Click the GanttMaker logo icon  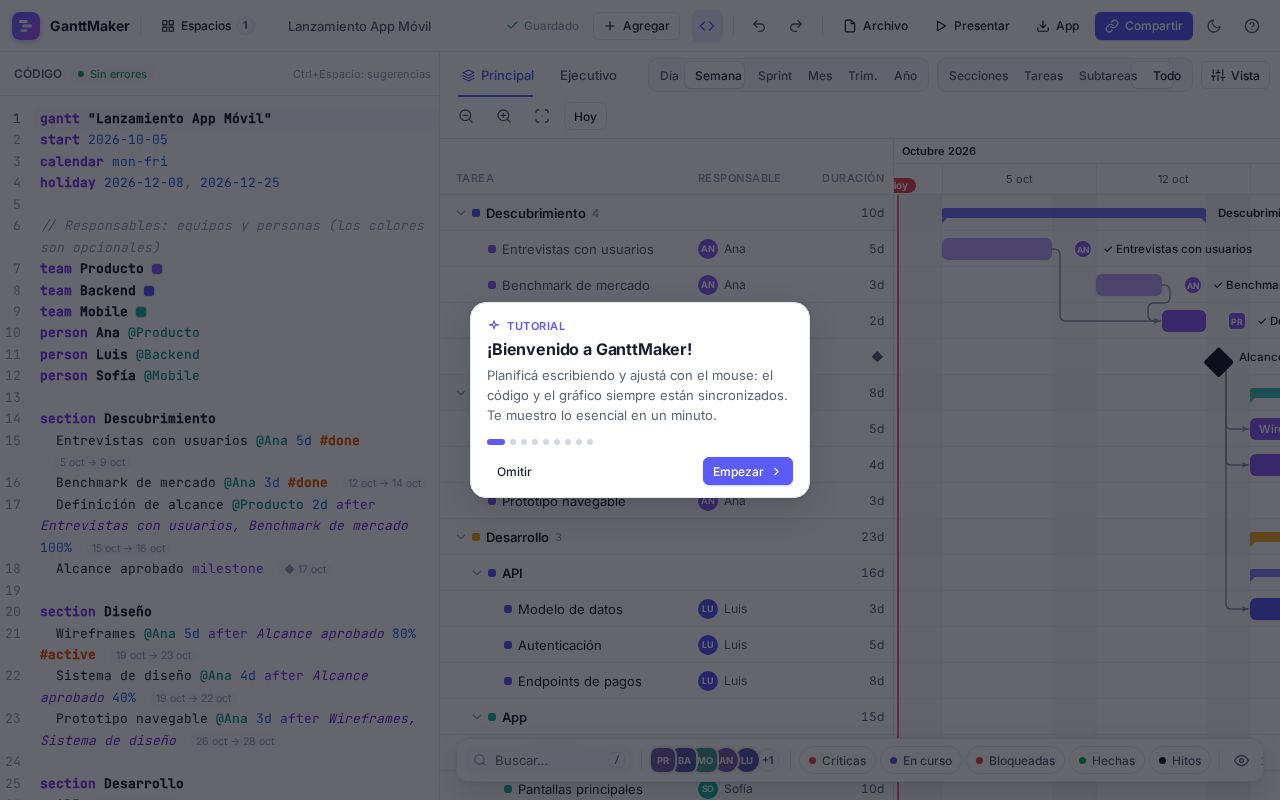[26, 26]
